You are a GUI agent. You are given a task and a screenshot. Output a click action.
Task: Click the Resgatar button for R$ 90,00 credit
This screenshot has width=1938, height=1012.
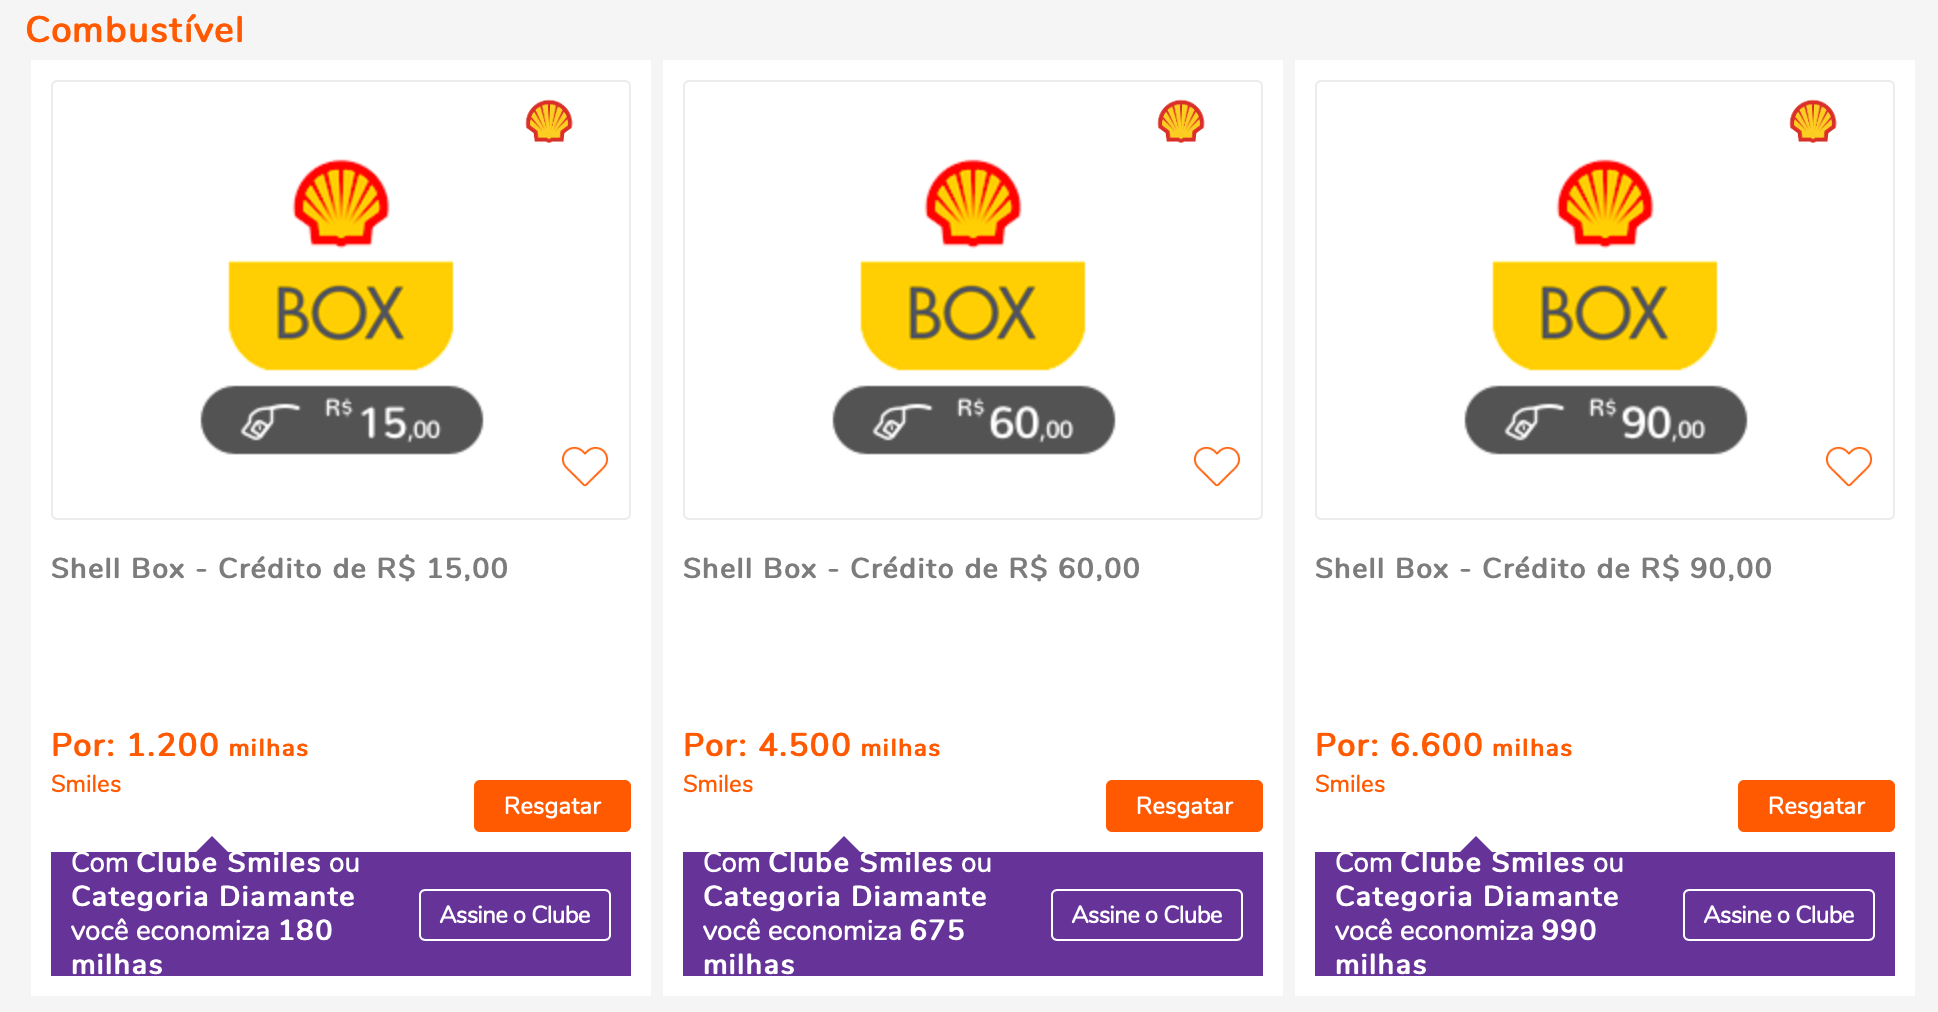tap(1816, 806)
